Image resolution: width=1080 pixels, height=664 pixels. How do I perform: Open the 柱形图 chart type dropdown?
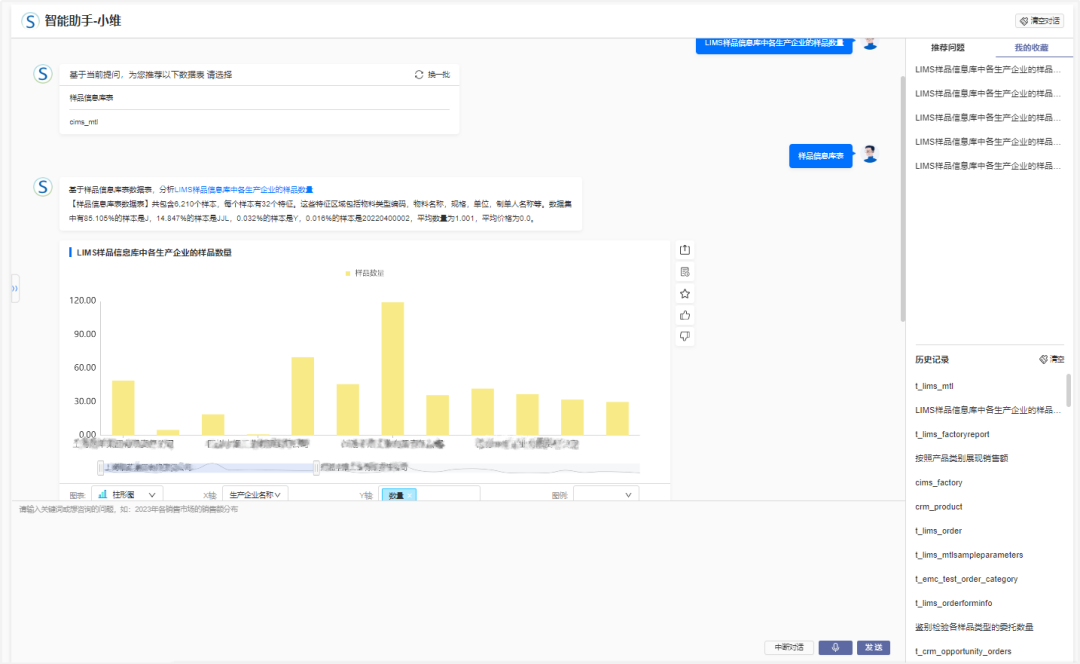click(126, 494)
